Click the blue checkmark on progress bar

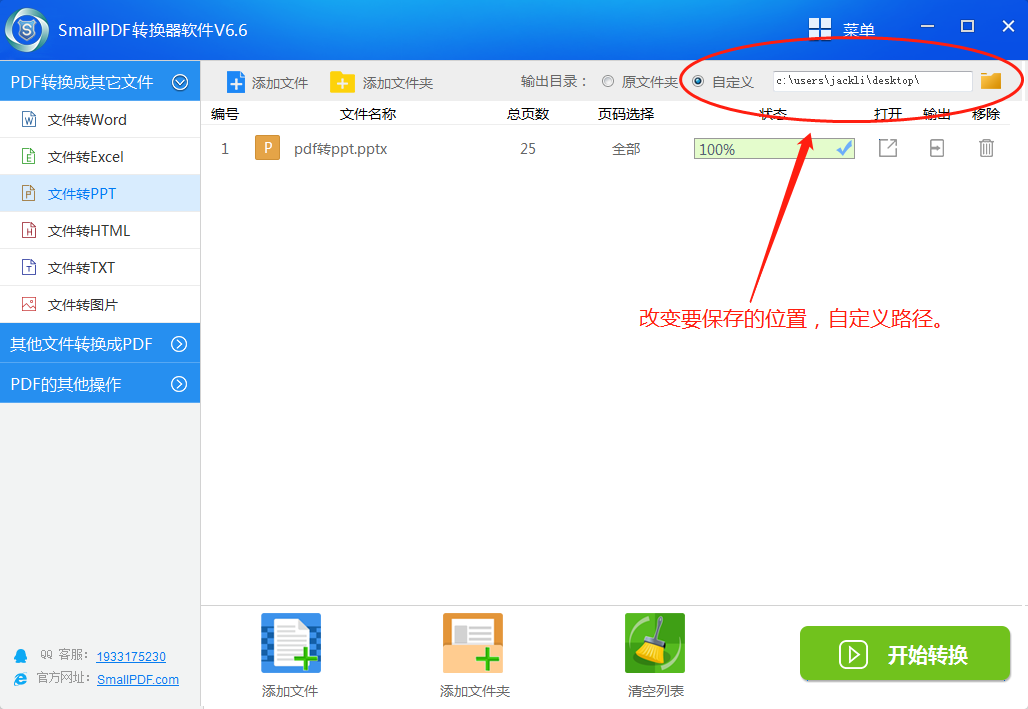844,148
